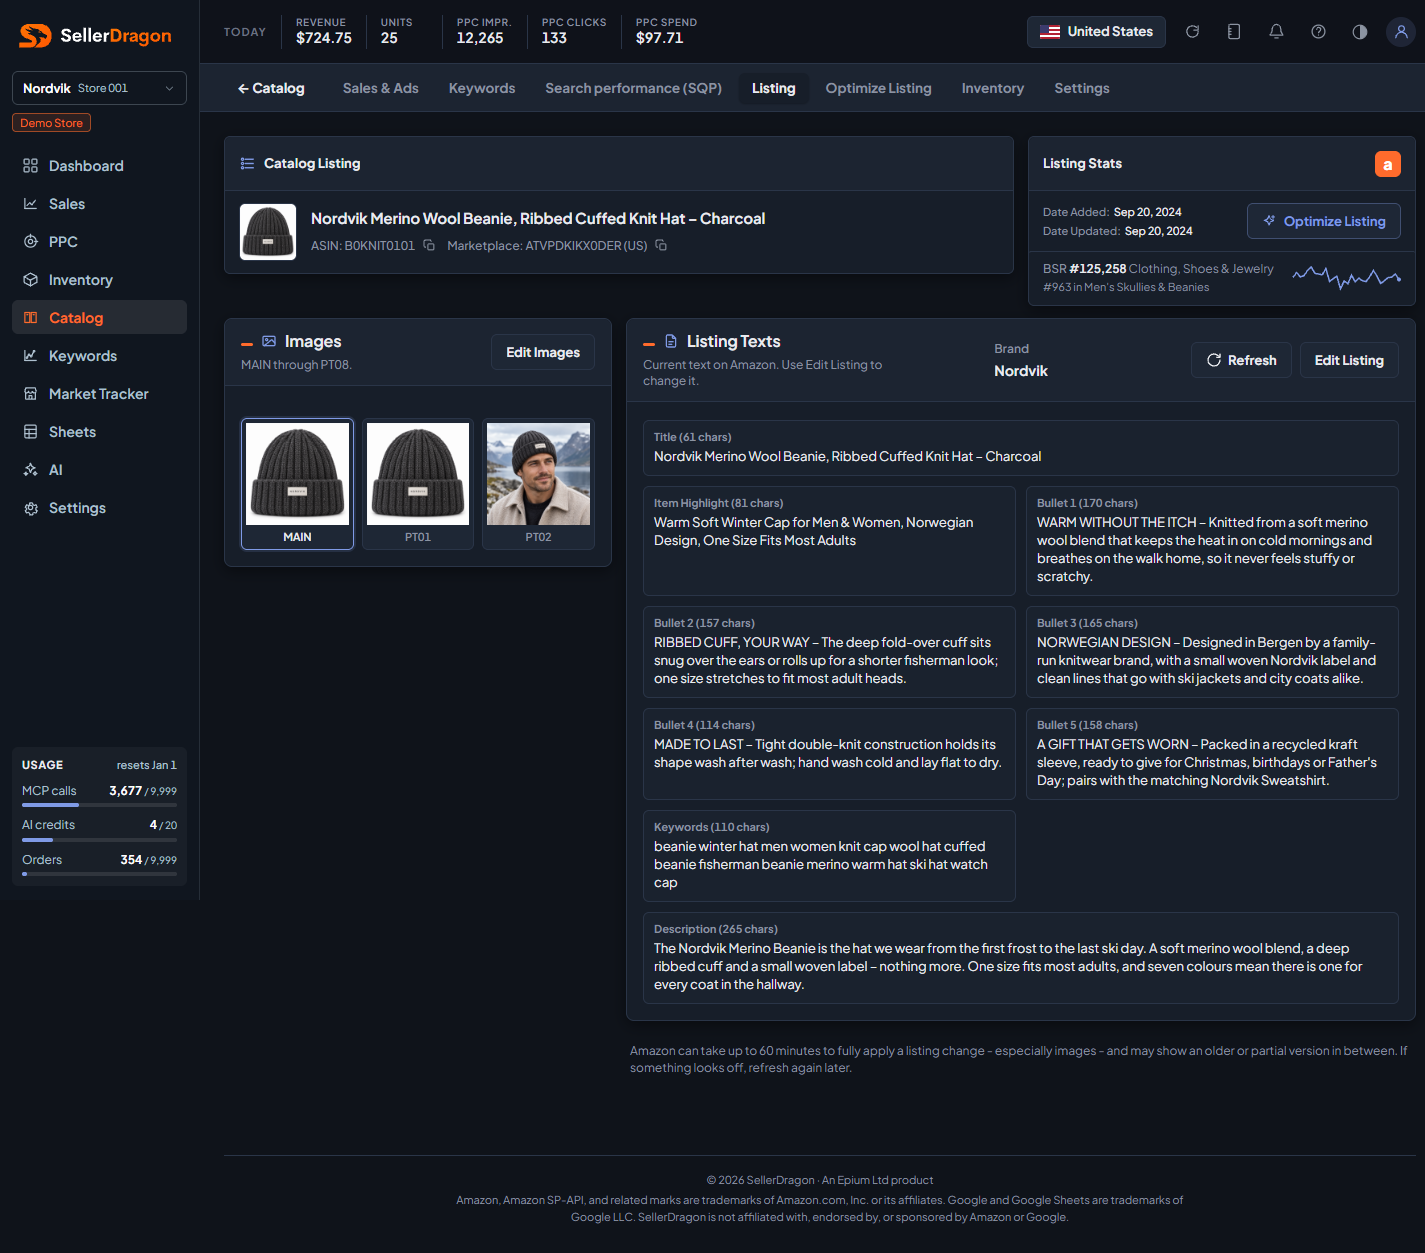
Task: Click the Optimize Listing button
Action: pyautogui.click(x=1324, y=221)
